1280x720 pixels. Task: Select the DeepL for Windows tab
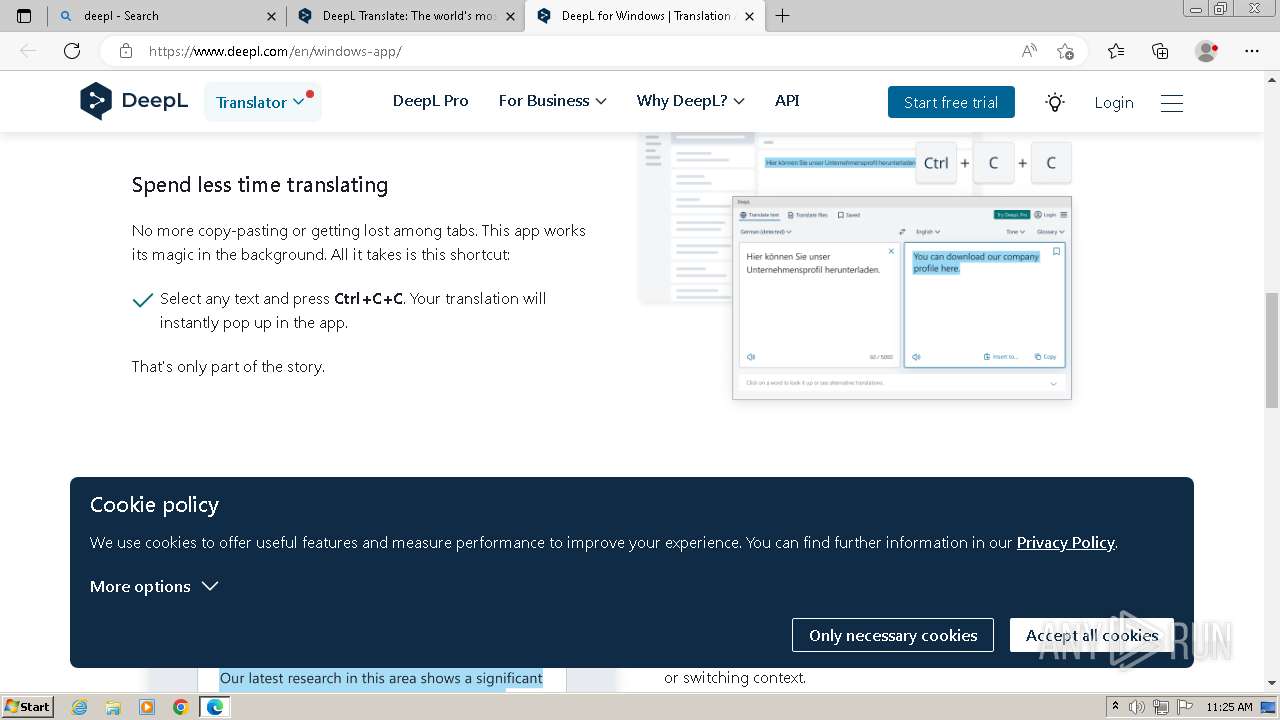pos(645,16)
